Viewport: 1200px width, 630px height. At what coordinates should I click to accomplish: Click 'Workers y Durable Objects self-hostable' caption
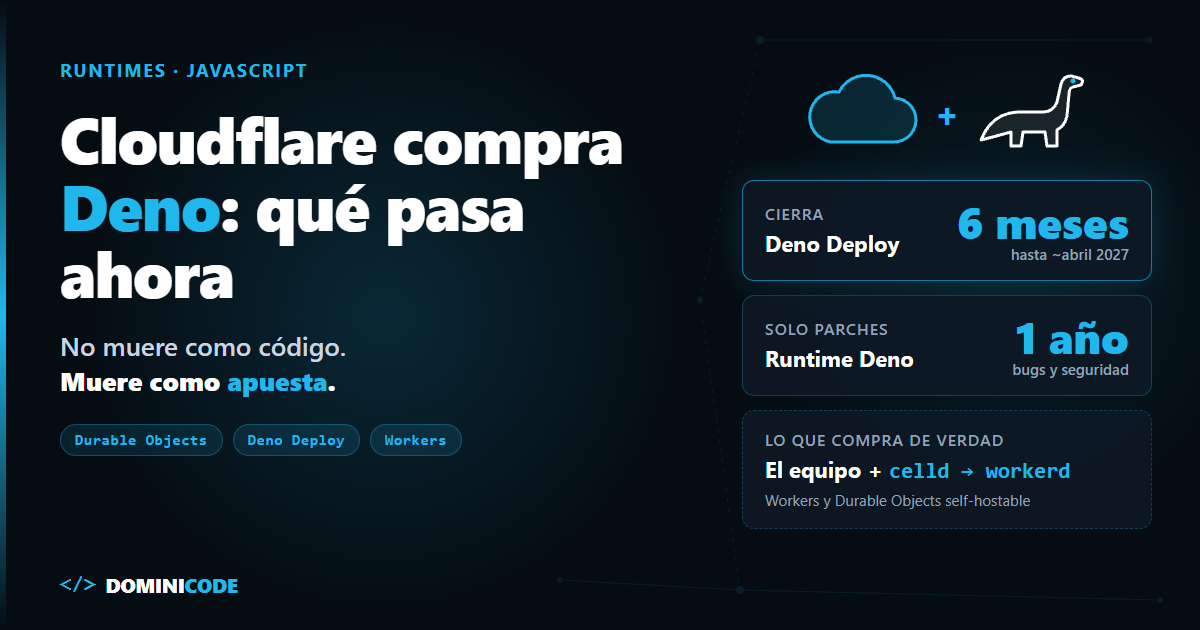pos(897,501)
